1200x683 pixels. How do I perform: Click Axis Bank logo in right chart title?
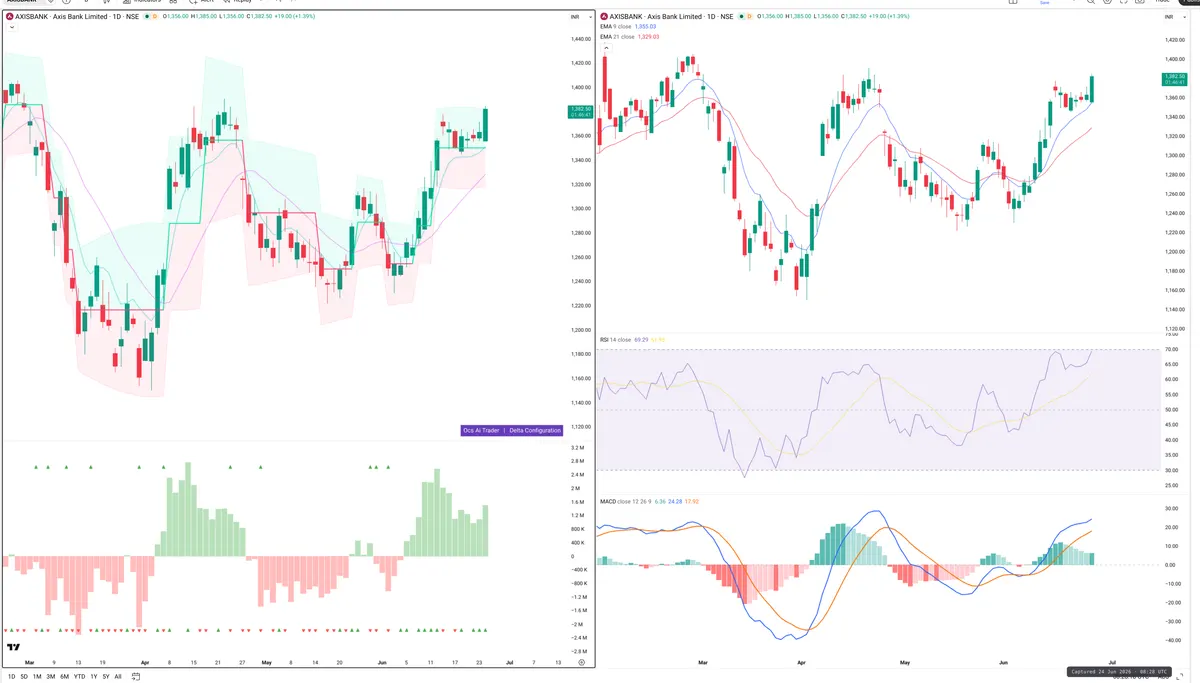pos(604,17)
